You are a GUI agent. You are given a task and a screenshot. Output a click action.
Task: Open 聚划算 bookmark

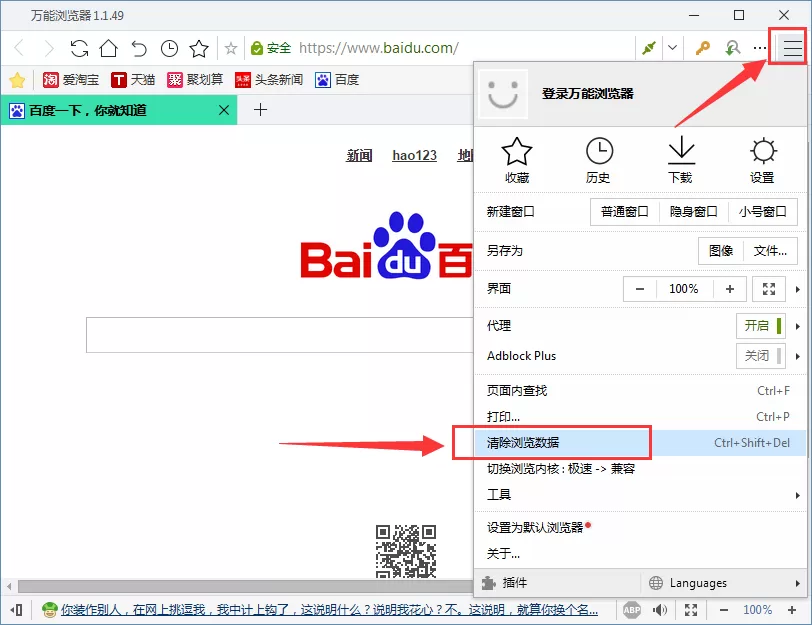[x=195, y=80]
